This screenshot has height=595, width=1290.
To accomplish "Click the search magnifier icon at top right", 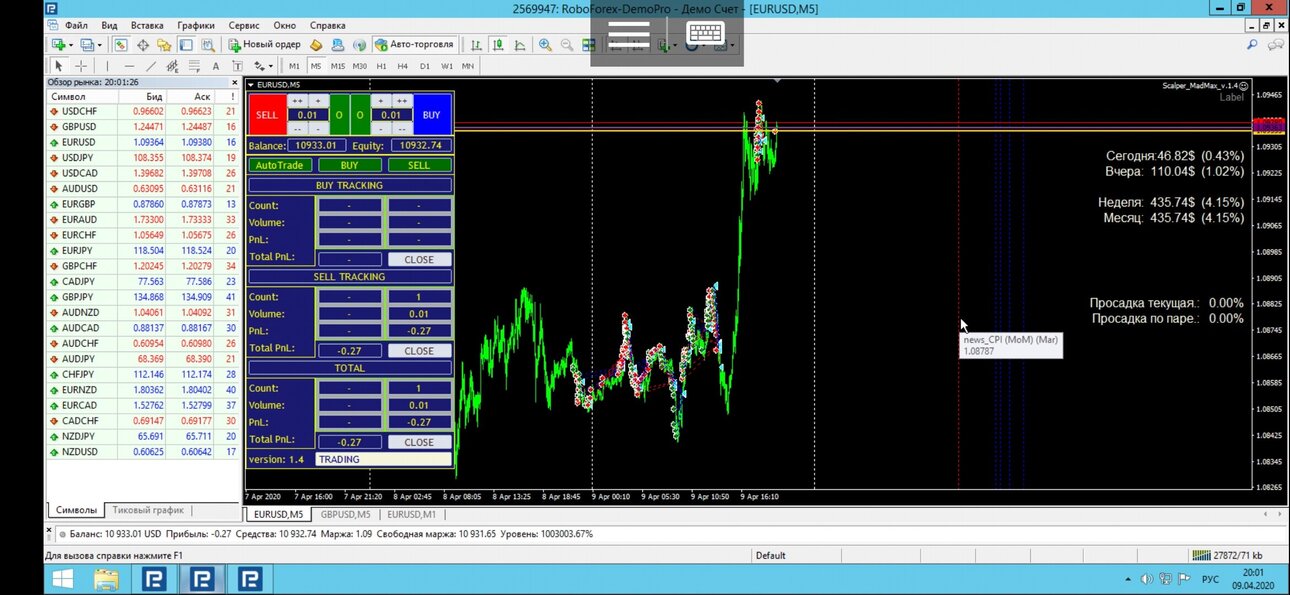I will 1251,45.
